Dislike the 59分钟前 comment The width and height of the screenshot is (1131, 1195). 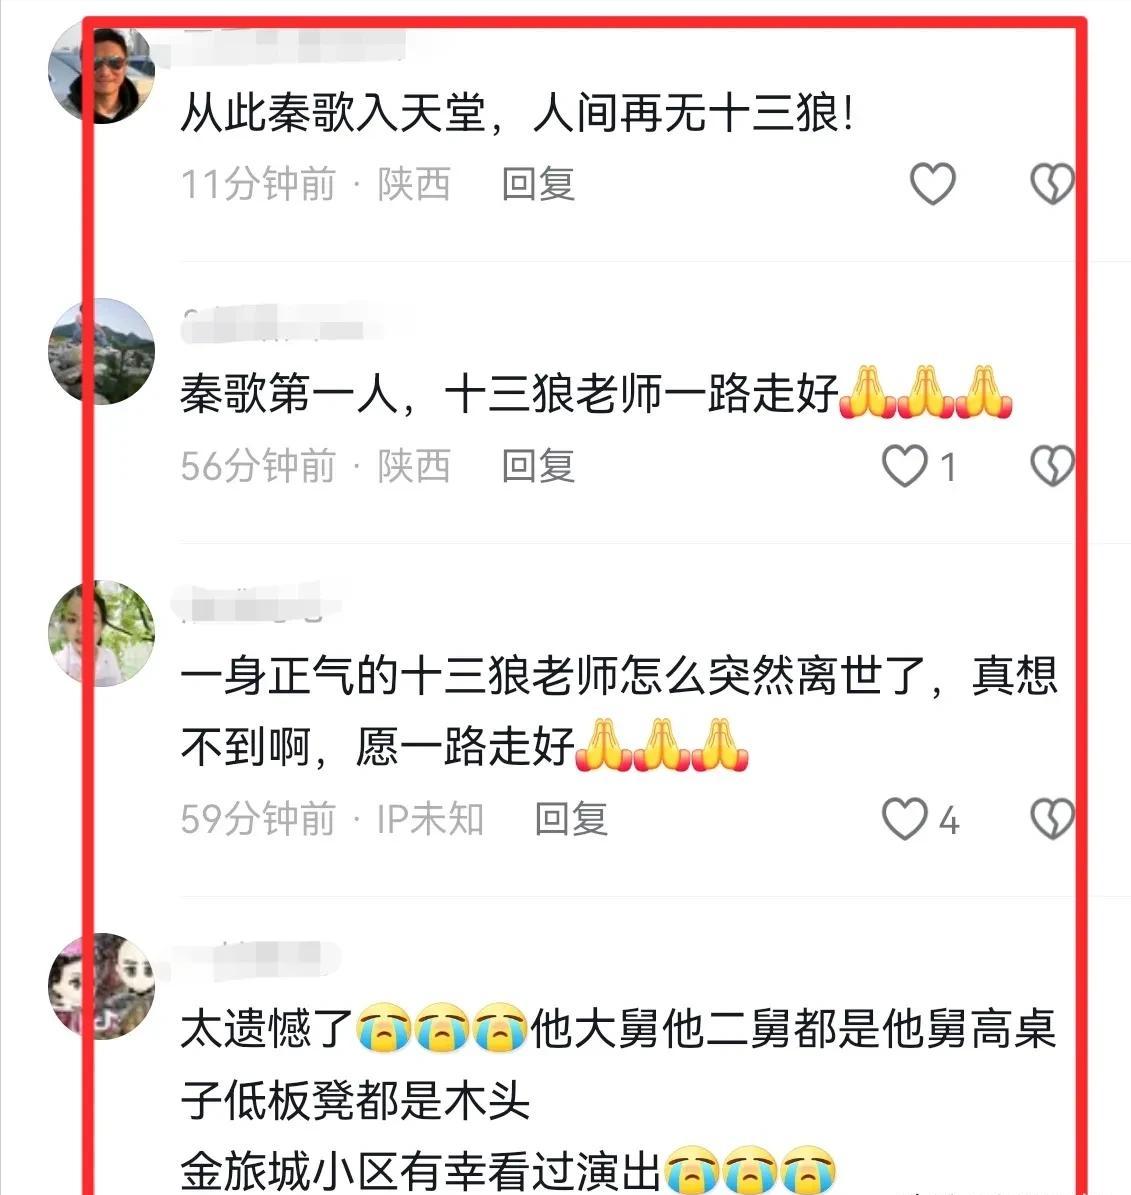(x=1053, y=819)
